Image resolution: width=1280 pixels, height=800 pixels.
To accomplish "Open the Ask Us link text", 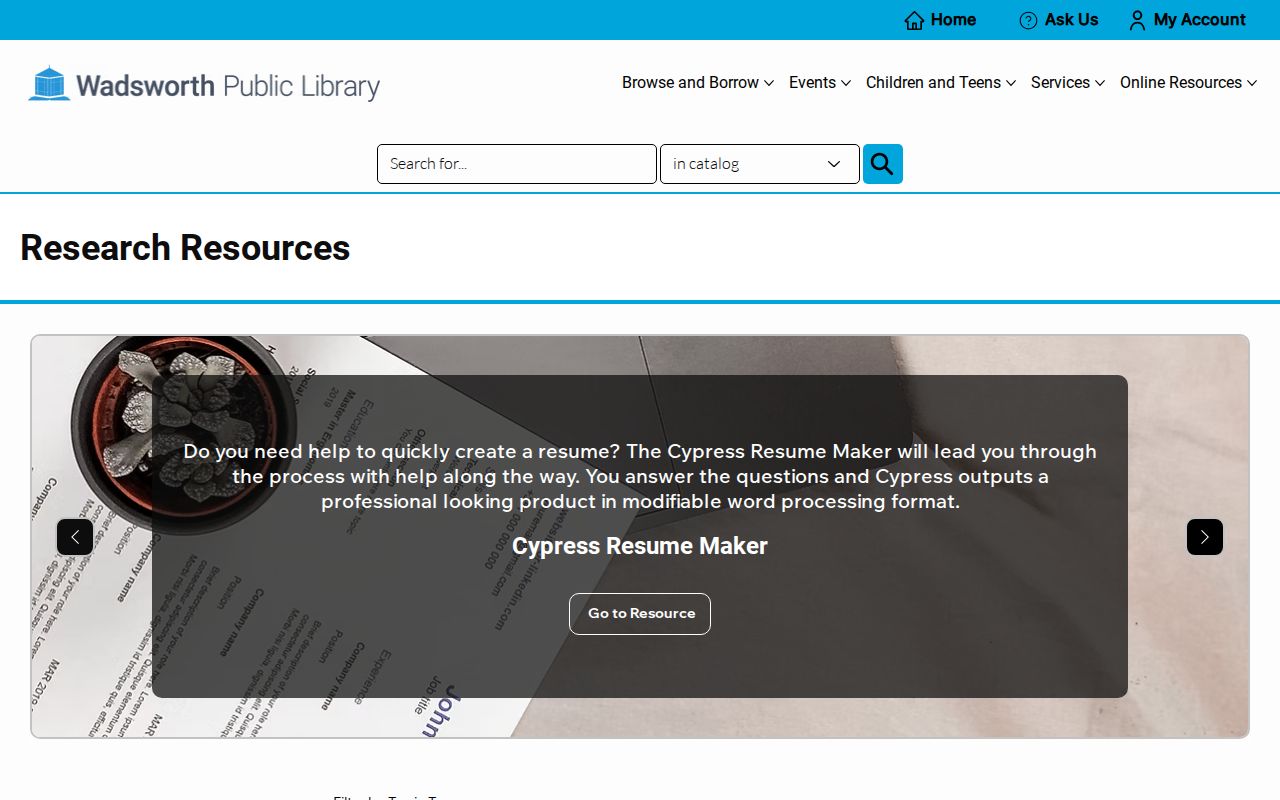I will point(1071,20).
